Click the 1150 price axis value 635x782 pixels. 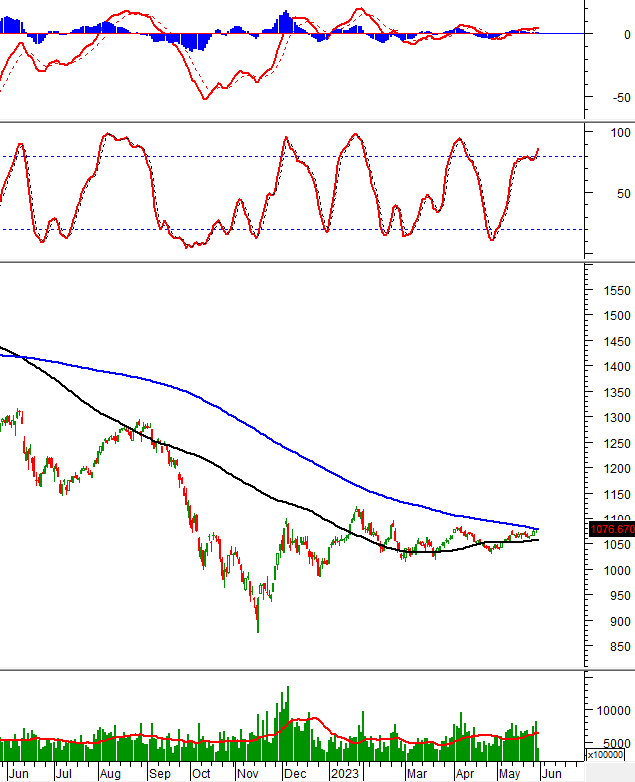(617, 495)
